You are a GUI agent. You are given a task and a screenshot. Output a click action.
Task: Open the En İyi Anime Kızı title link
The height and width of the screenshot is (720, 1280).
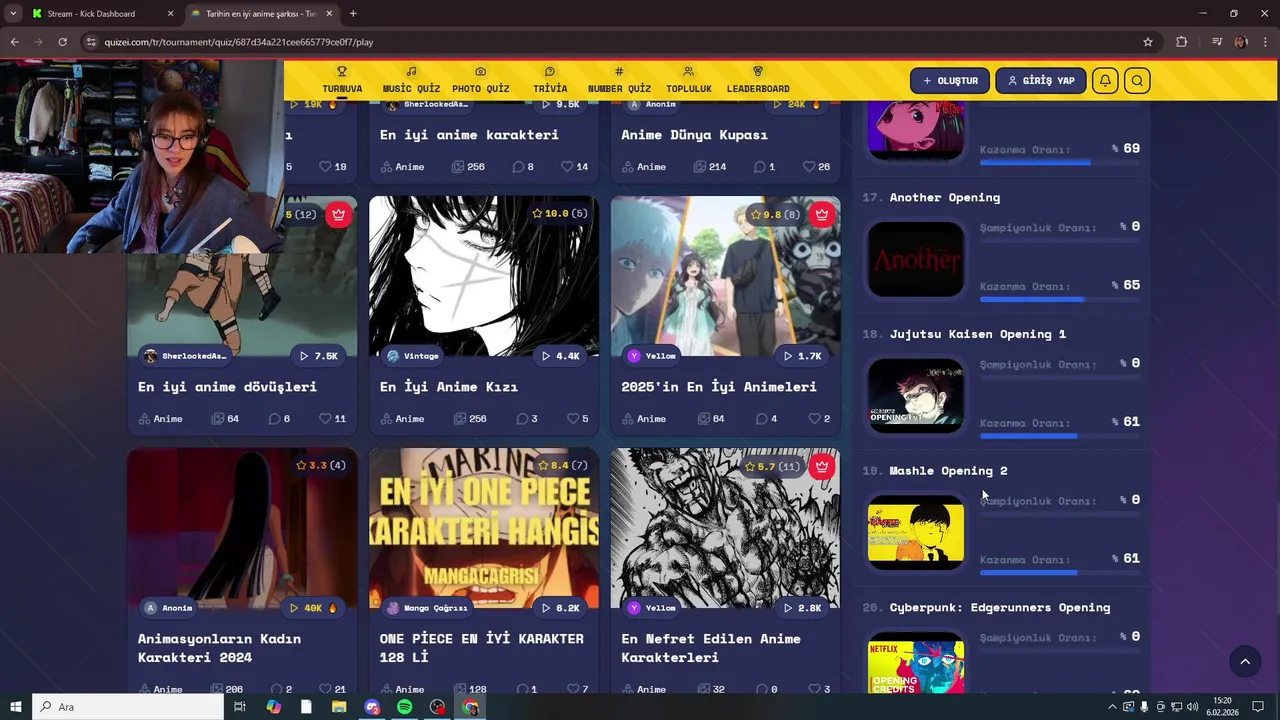[449, 386]
